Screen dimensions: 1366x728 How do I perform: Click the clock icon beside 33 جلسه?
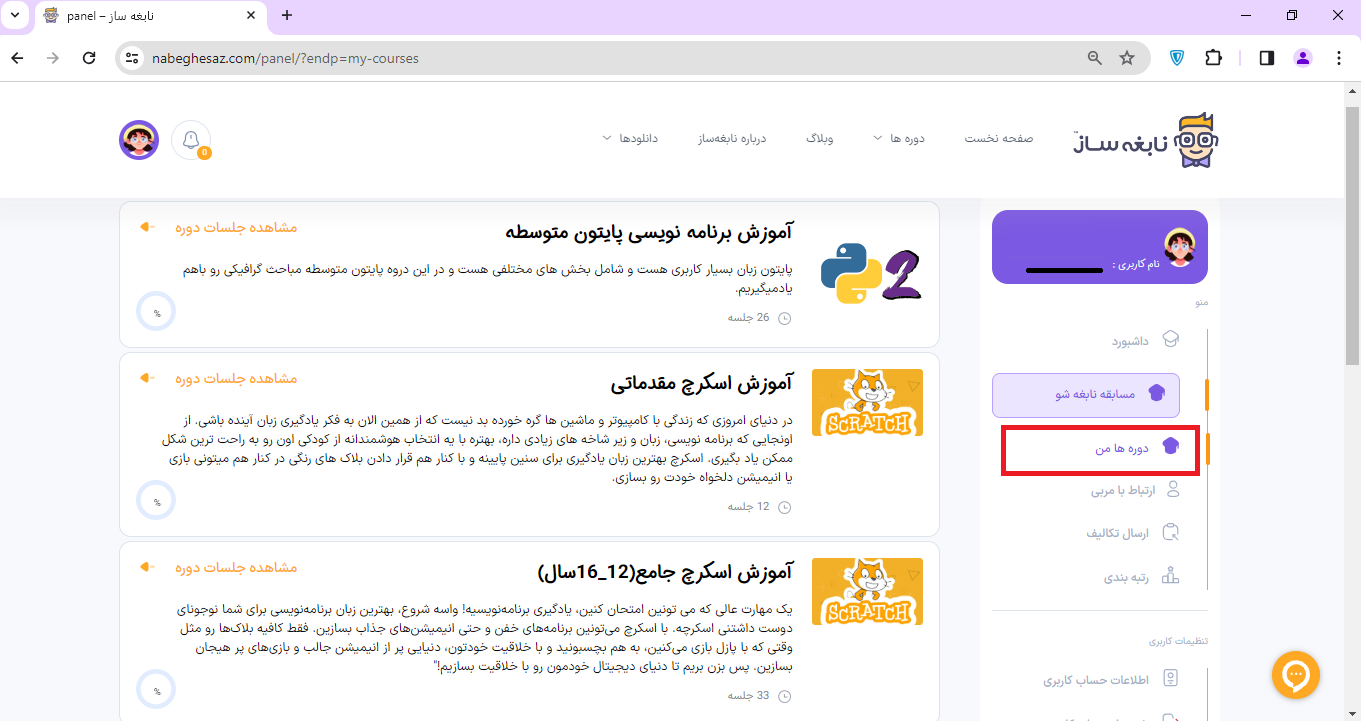pos(784,696)
